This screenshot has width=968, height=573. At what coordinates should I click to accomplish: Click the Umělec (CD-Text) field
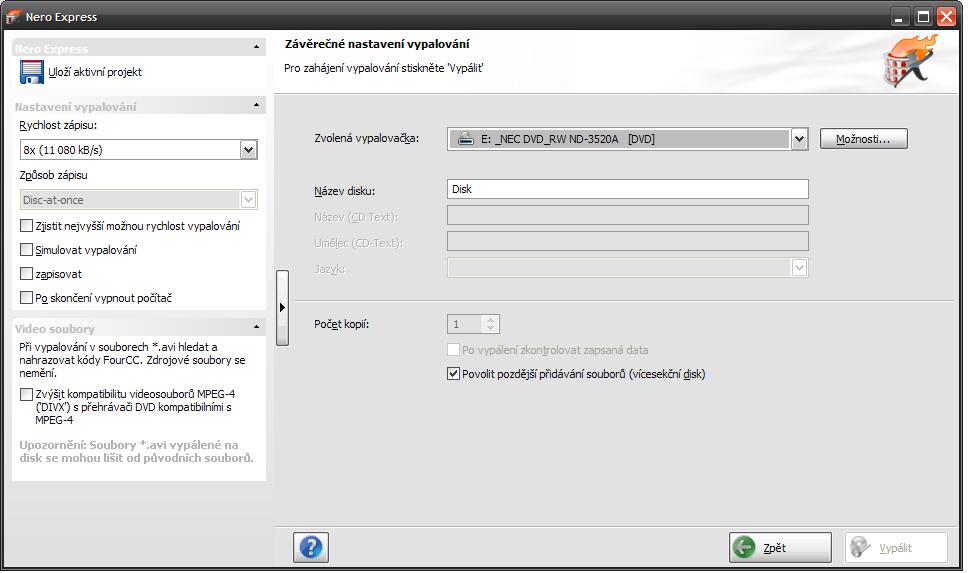627,241
